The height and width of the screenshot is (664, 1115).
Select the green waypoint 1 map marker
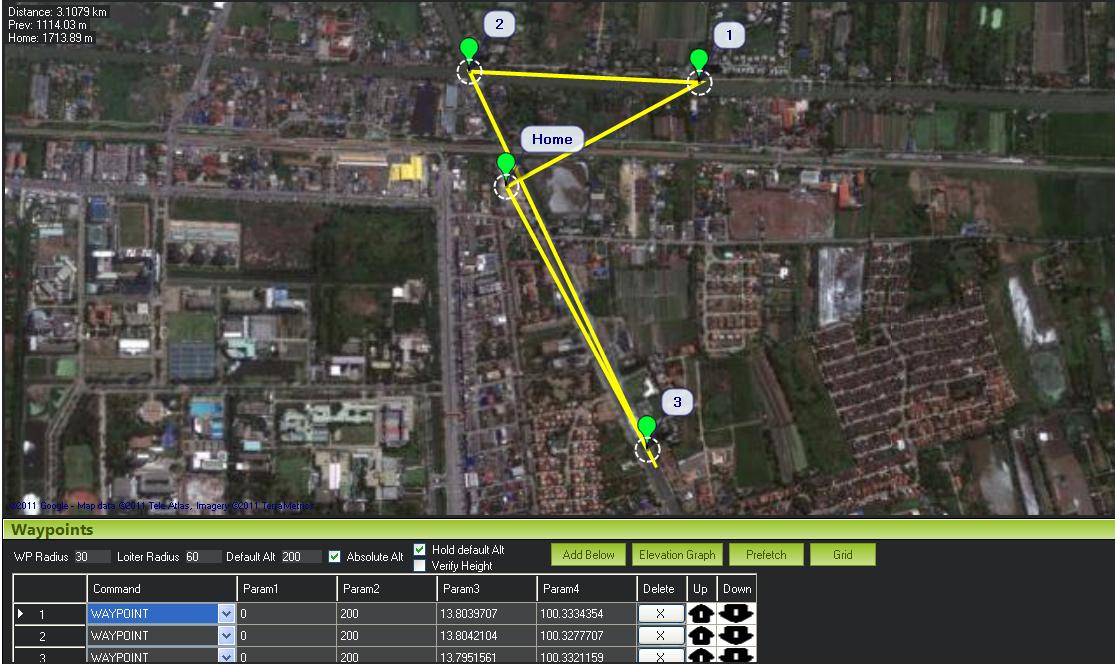699,61
